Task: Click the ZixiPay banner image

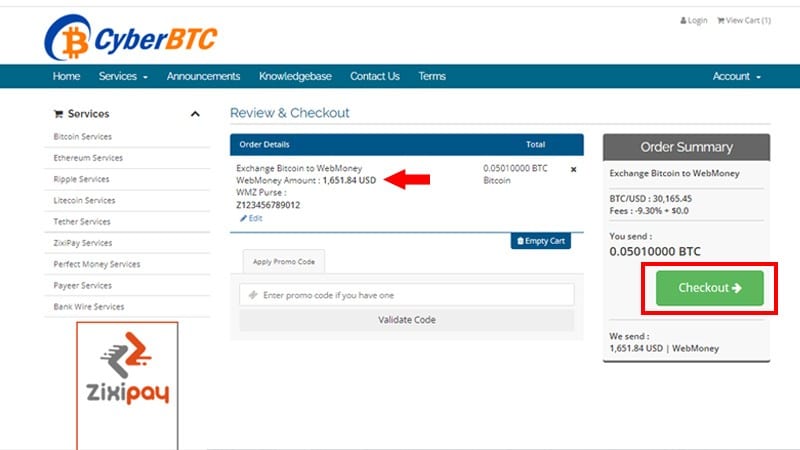Action: coord(127,384)
